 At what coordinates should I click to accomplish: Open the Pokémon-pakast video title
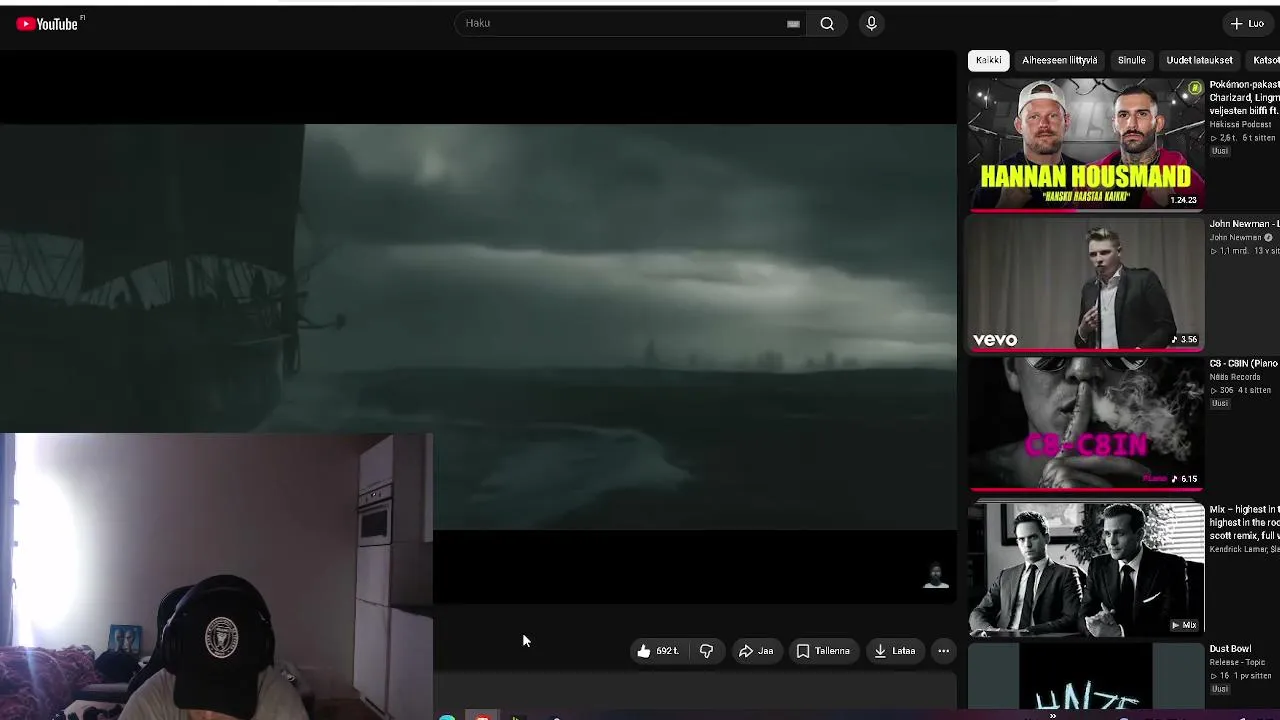(x=1244, y=98)
